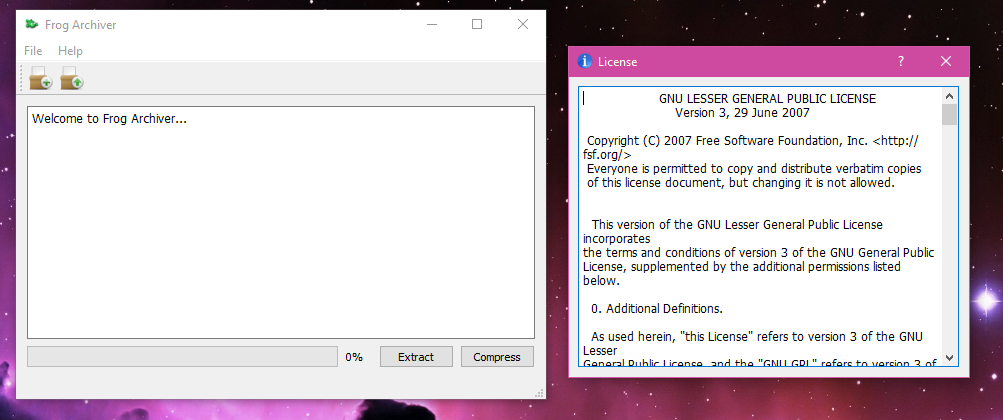The image size is (1003, 420).
Task: Click the License scrollbar thumb
Action: [x=949, y=114]
